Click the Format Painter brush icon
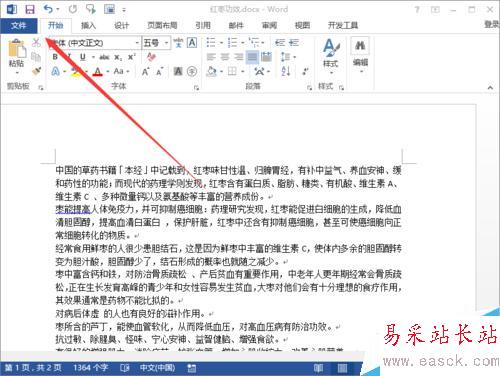The height and width of the screenshot is (376, 500). coord(36,71)
